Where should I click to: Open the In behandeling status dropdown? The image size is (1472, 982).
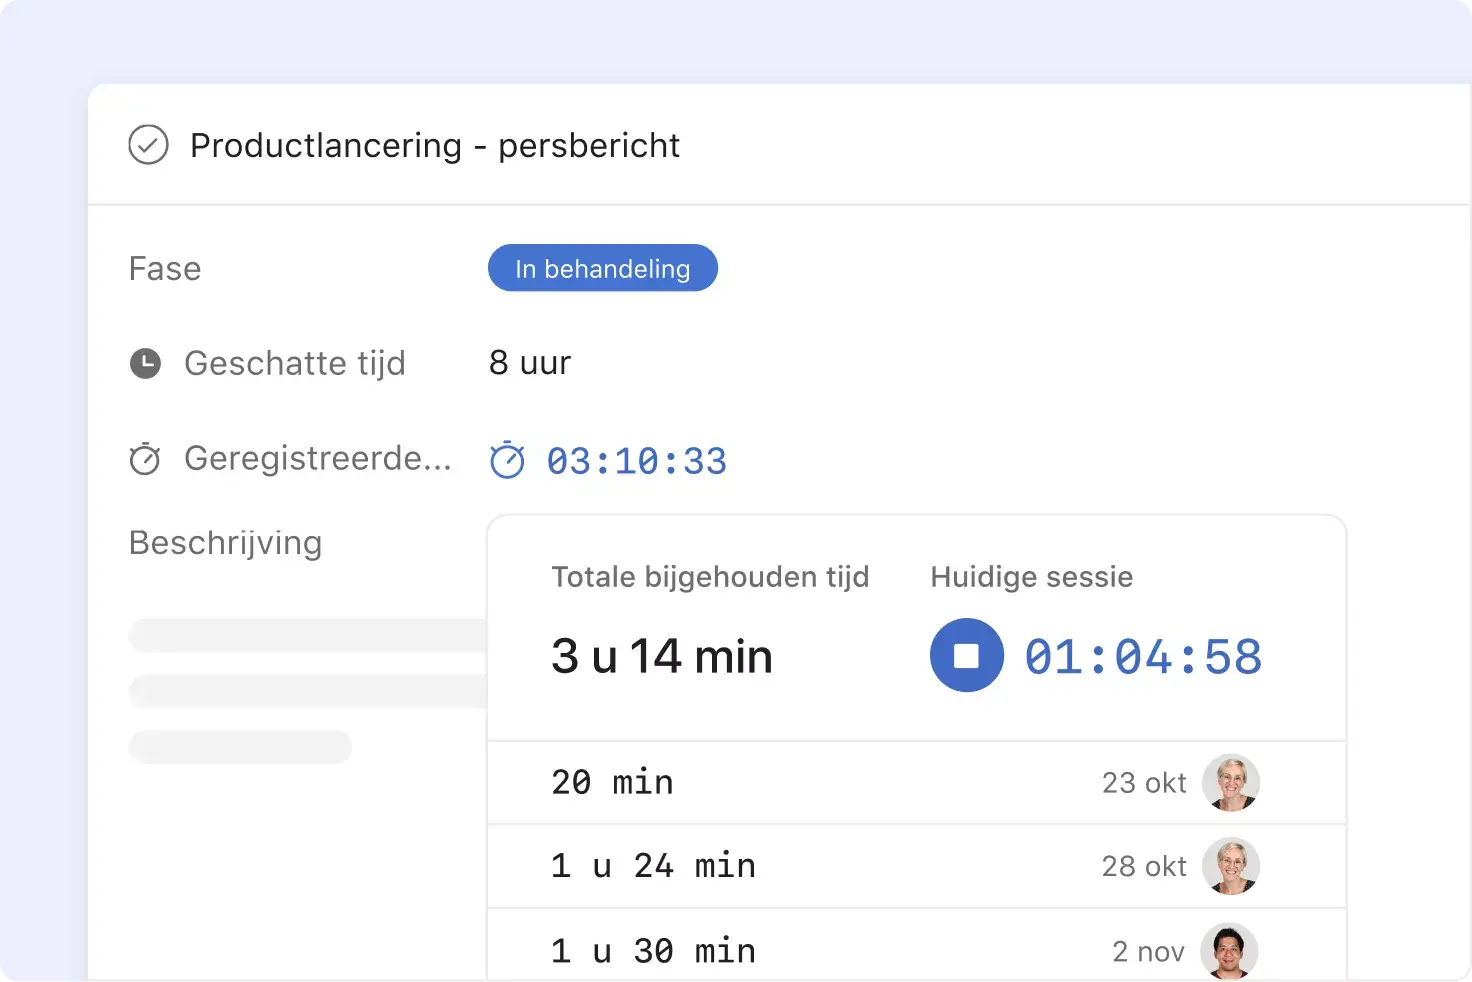point(602,268)
